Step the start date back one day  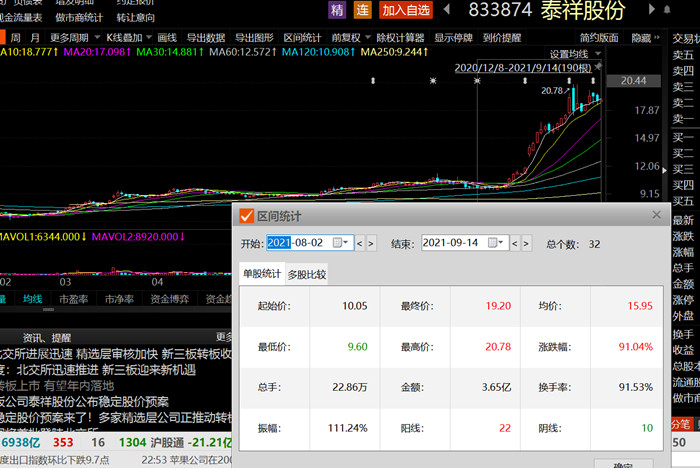pyautogui.click(x=360, y=243)
